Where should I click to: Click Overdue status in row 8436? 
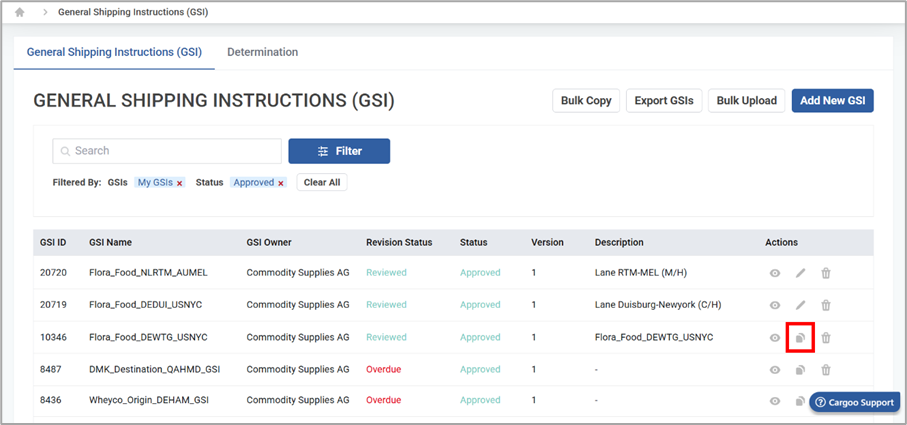pyautogui.click(x=384, y=400)
